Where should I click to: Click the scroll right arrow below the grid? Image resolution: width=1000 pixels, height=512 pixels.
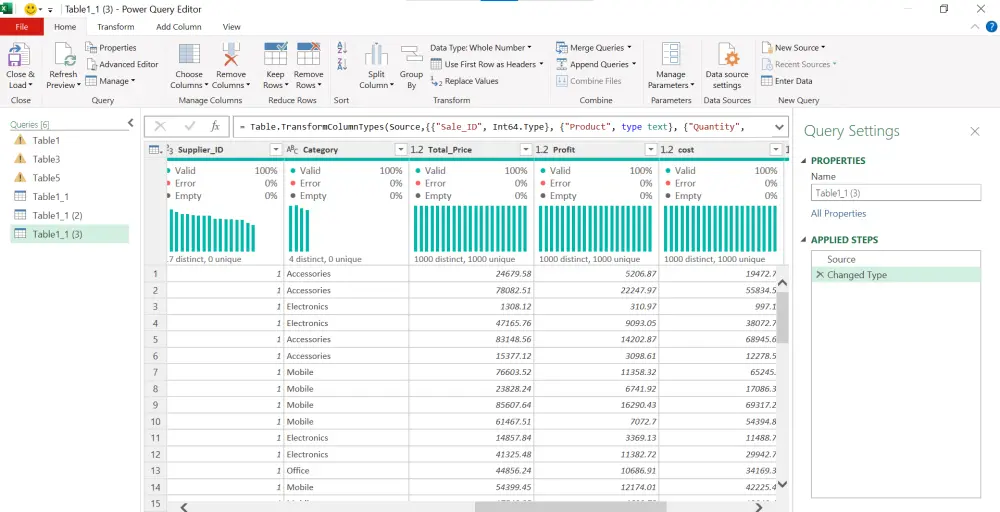(x=759, y=507)
